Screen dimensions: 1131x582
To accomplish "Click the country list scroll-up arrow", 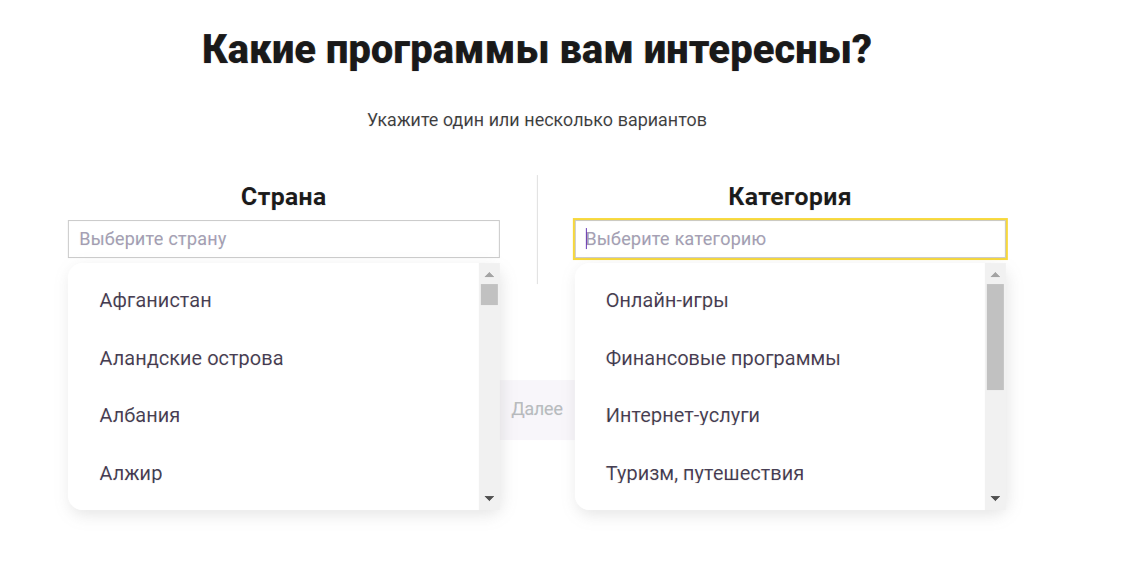I will [x=489, y=274].
